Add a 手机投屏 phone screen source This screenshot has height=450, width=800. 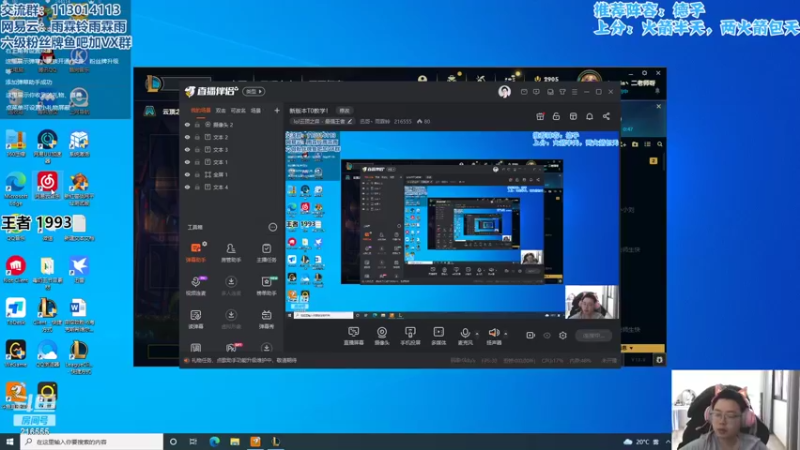pyautogui.click(x=410, y=336)
